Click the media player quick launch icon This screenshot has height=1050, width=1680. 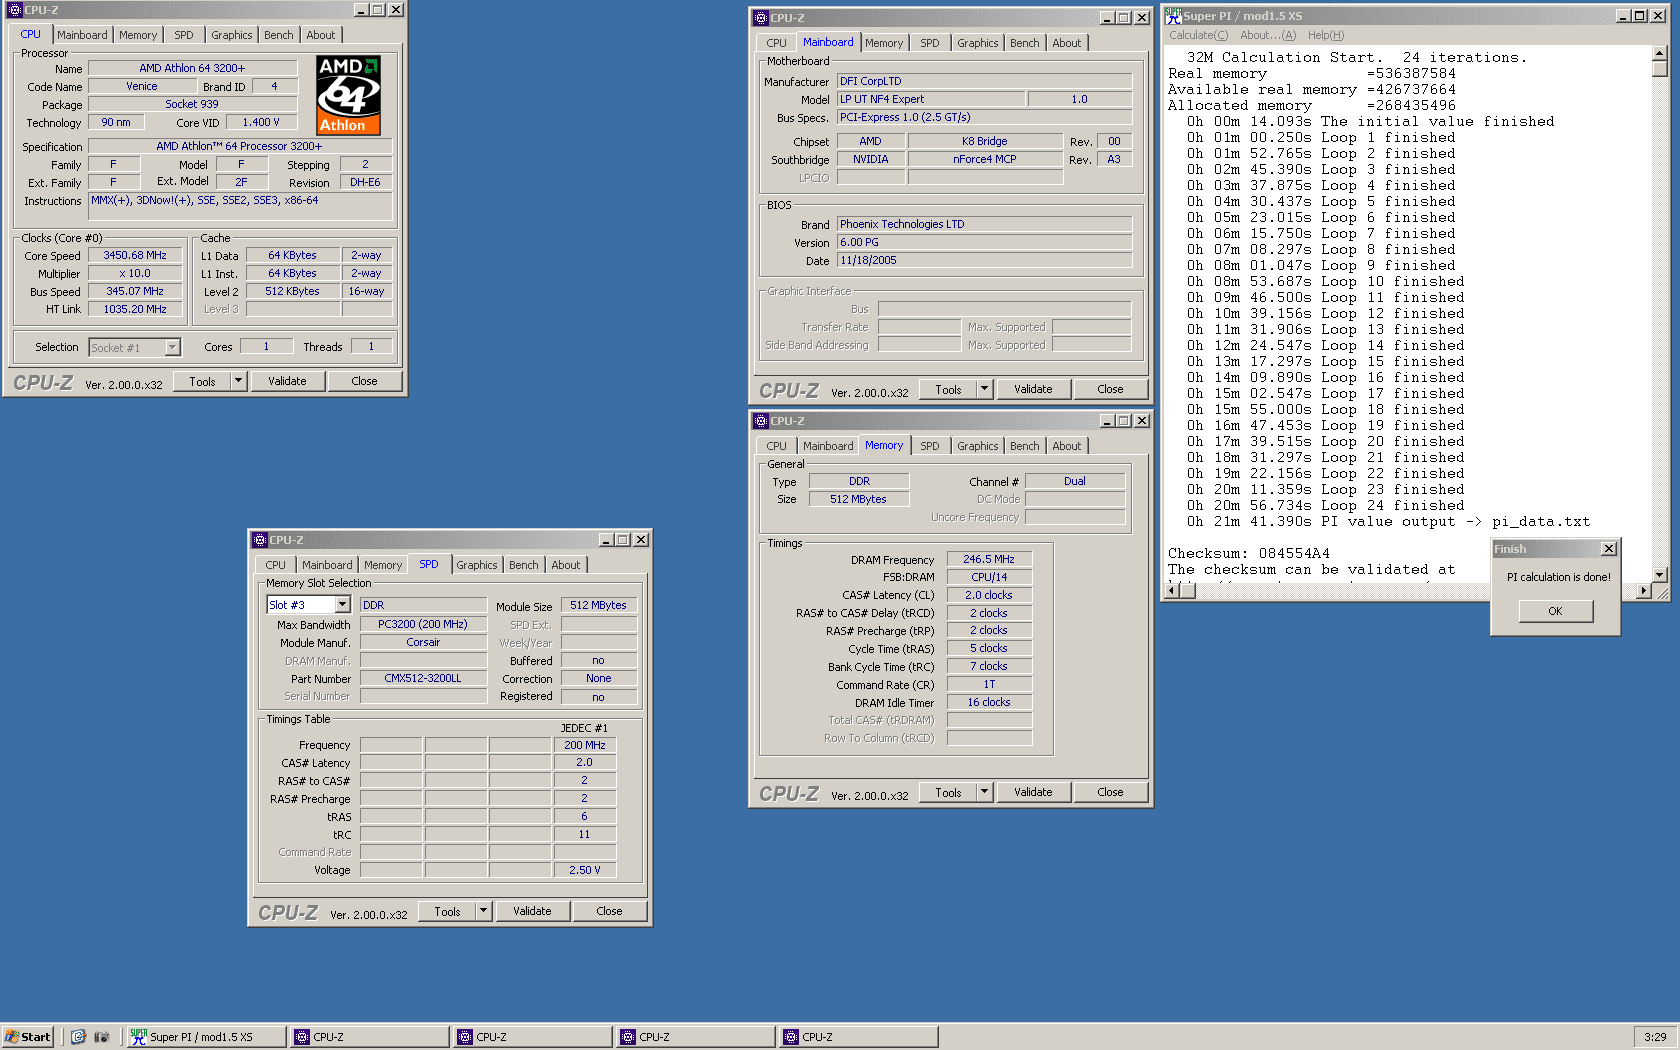point(101,1037)
